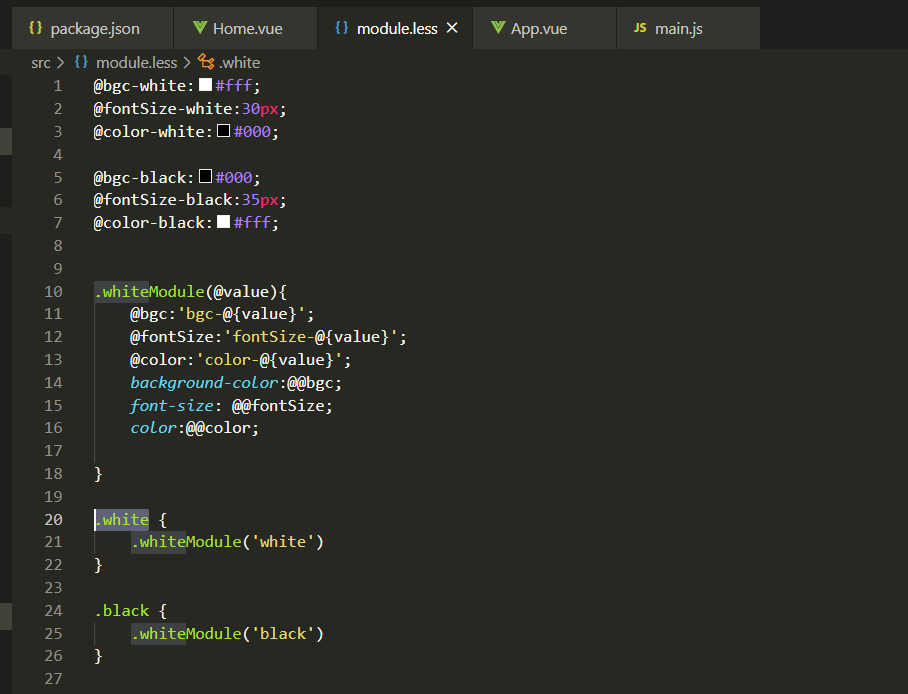Click the .black selector on line 24
Screen dimensions: 908x694
pyautogui.click(x=122, y=611)
